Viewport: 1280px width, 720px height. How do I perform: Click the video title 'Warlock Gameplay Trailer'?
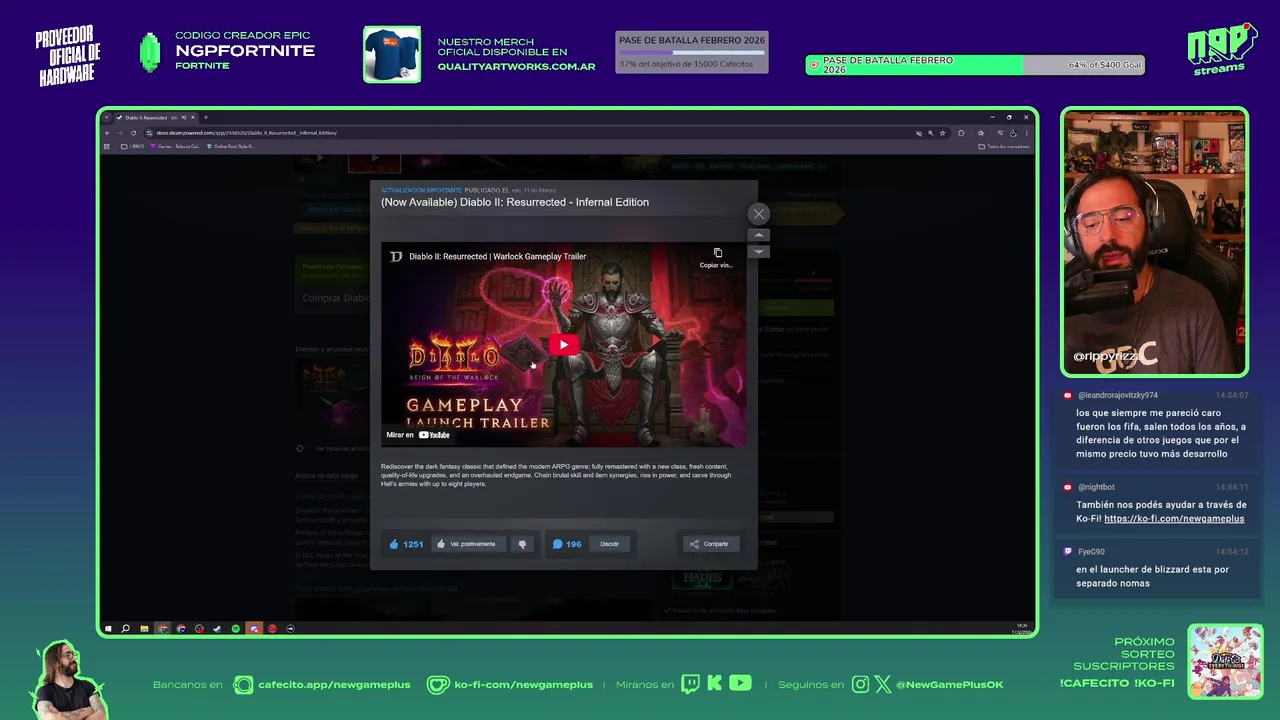(x=497, y=257)
